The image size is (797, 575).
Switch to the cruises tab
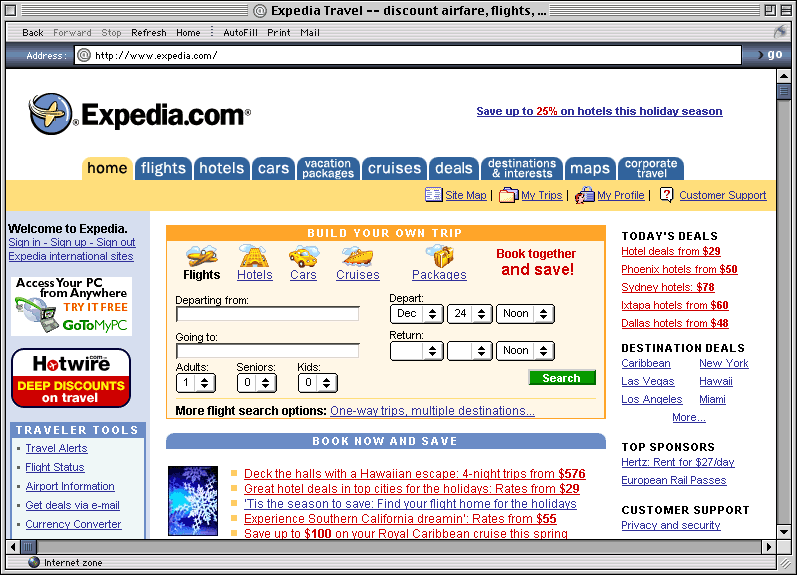[394, 168]
